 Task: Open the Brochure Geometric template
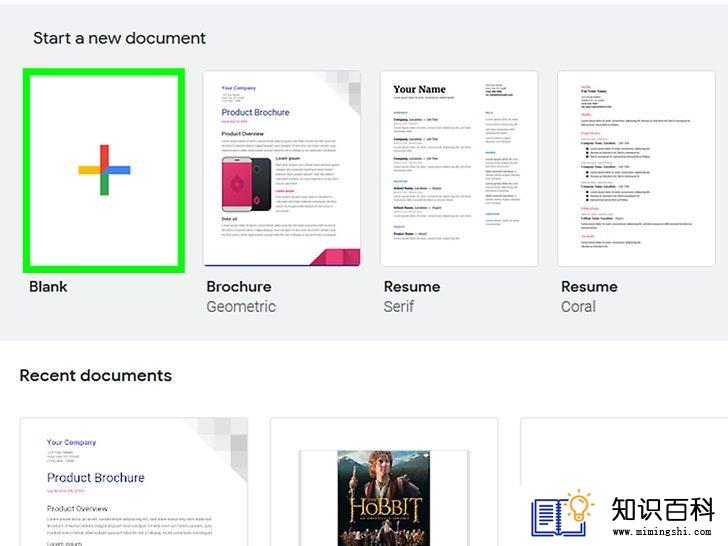[x=282, y=169]
